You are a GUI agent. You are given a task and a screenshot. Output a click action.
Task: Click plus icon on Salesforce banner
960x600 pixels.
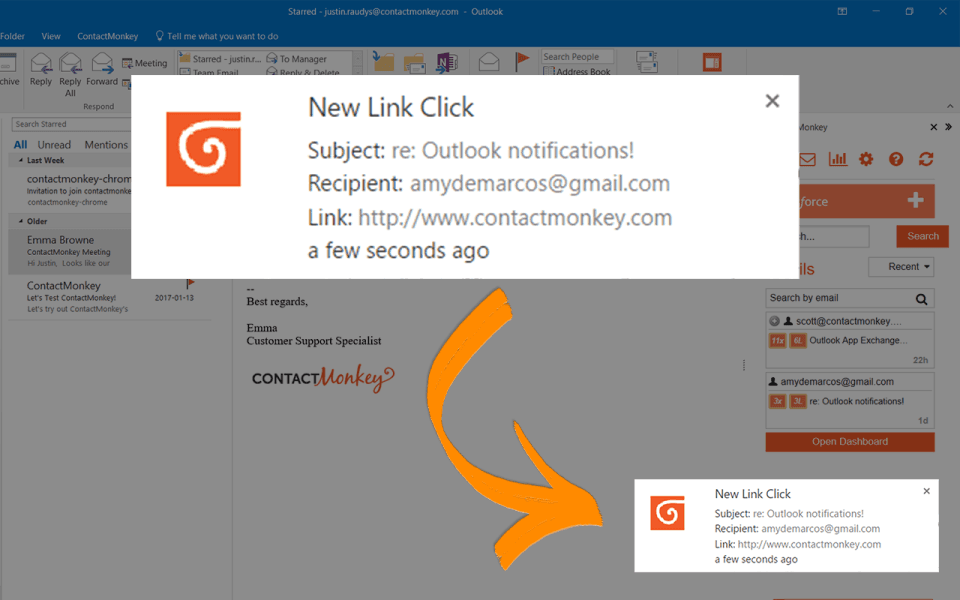(x=915, y=200)
